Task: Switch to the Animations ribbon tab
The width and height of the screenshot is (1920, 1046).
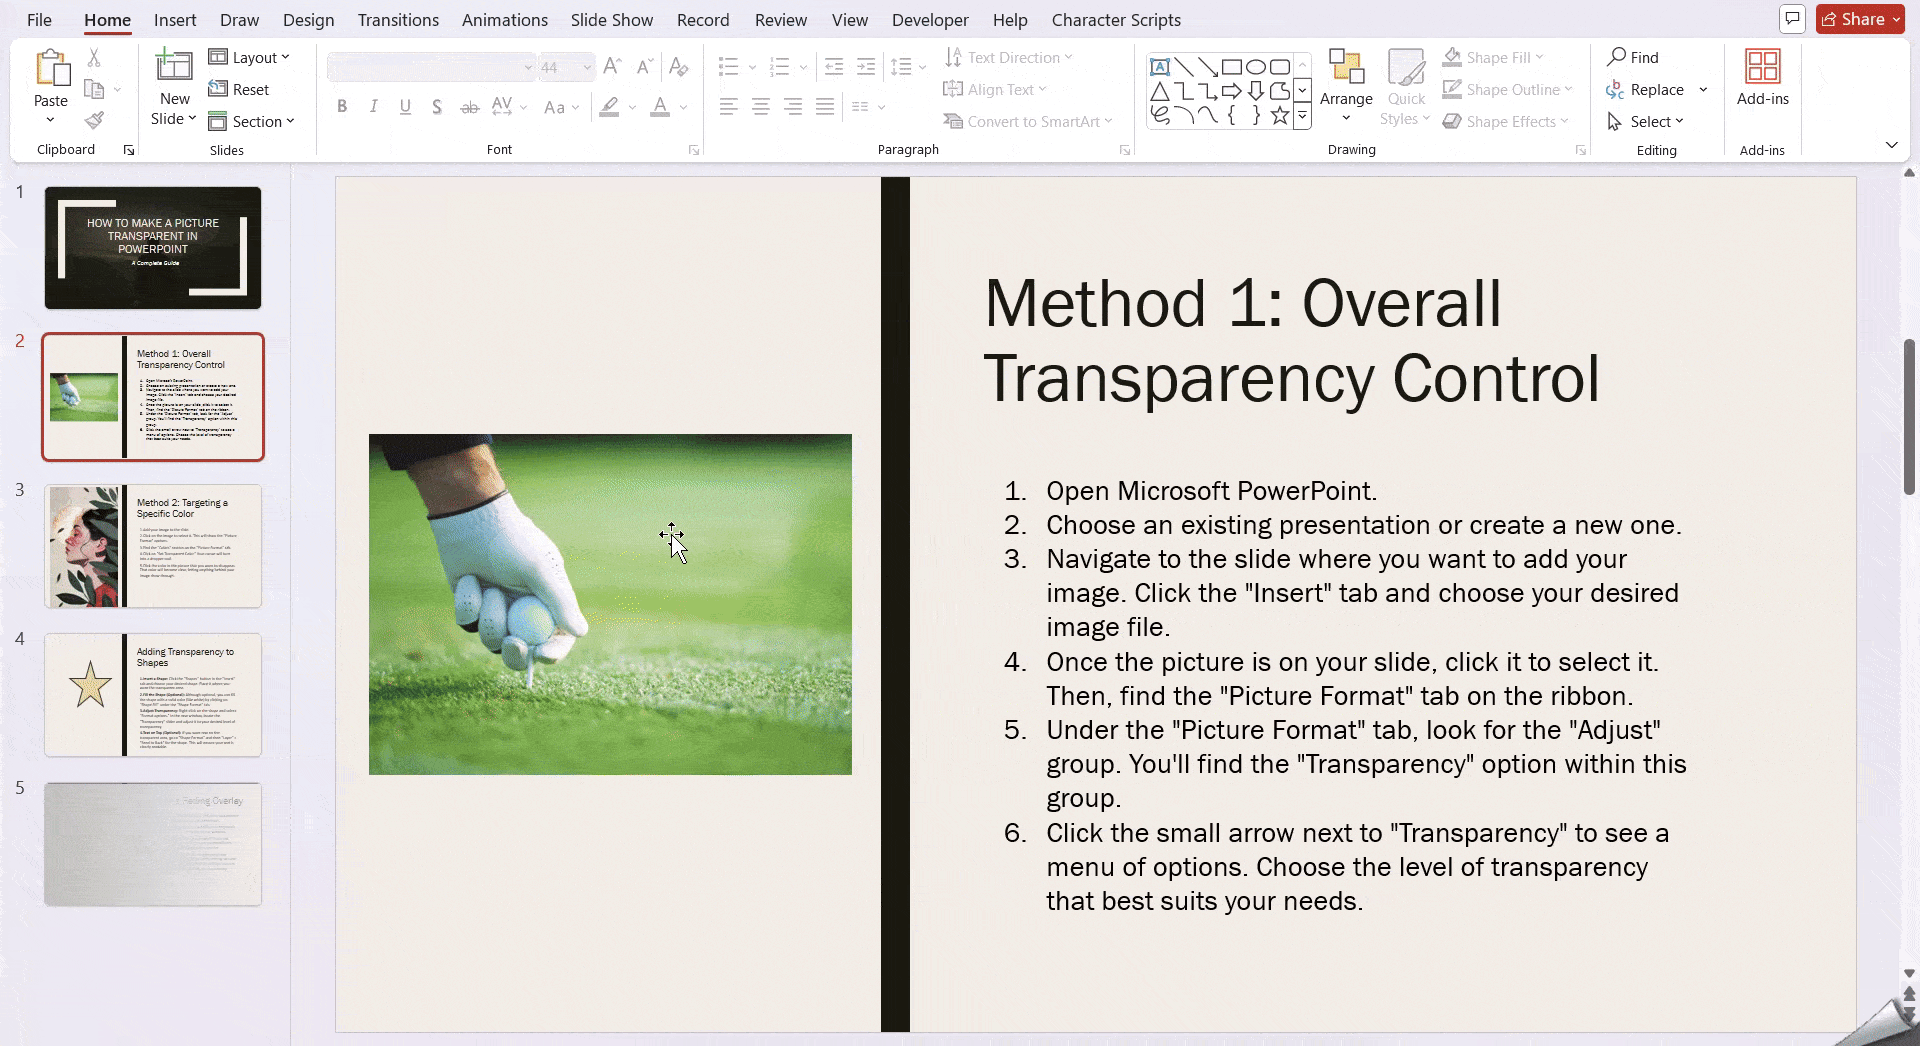Action: 505,19
